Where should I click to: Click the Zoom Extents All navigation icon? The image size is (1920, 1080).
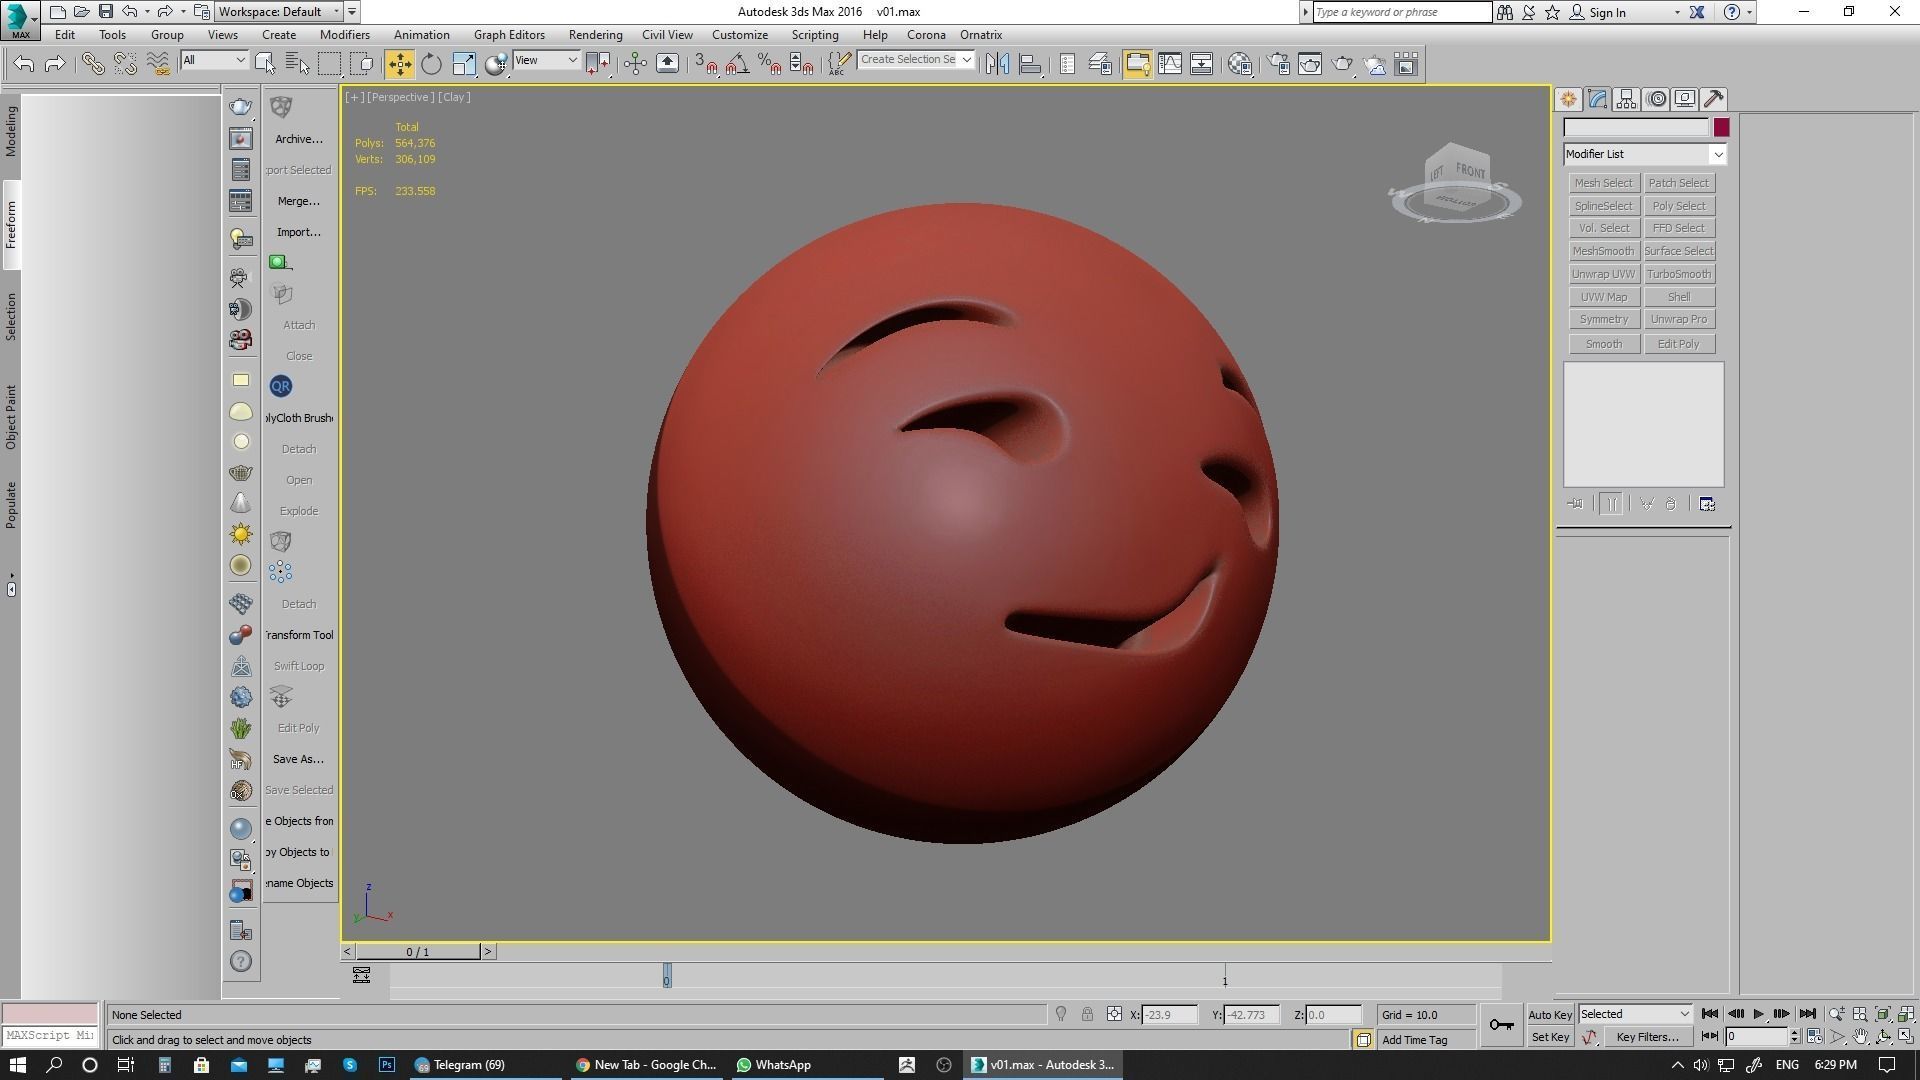(x=1906, y=1014)
